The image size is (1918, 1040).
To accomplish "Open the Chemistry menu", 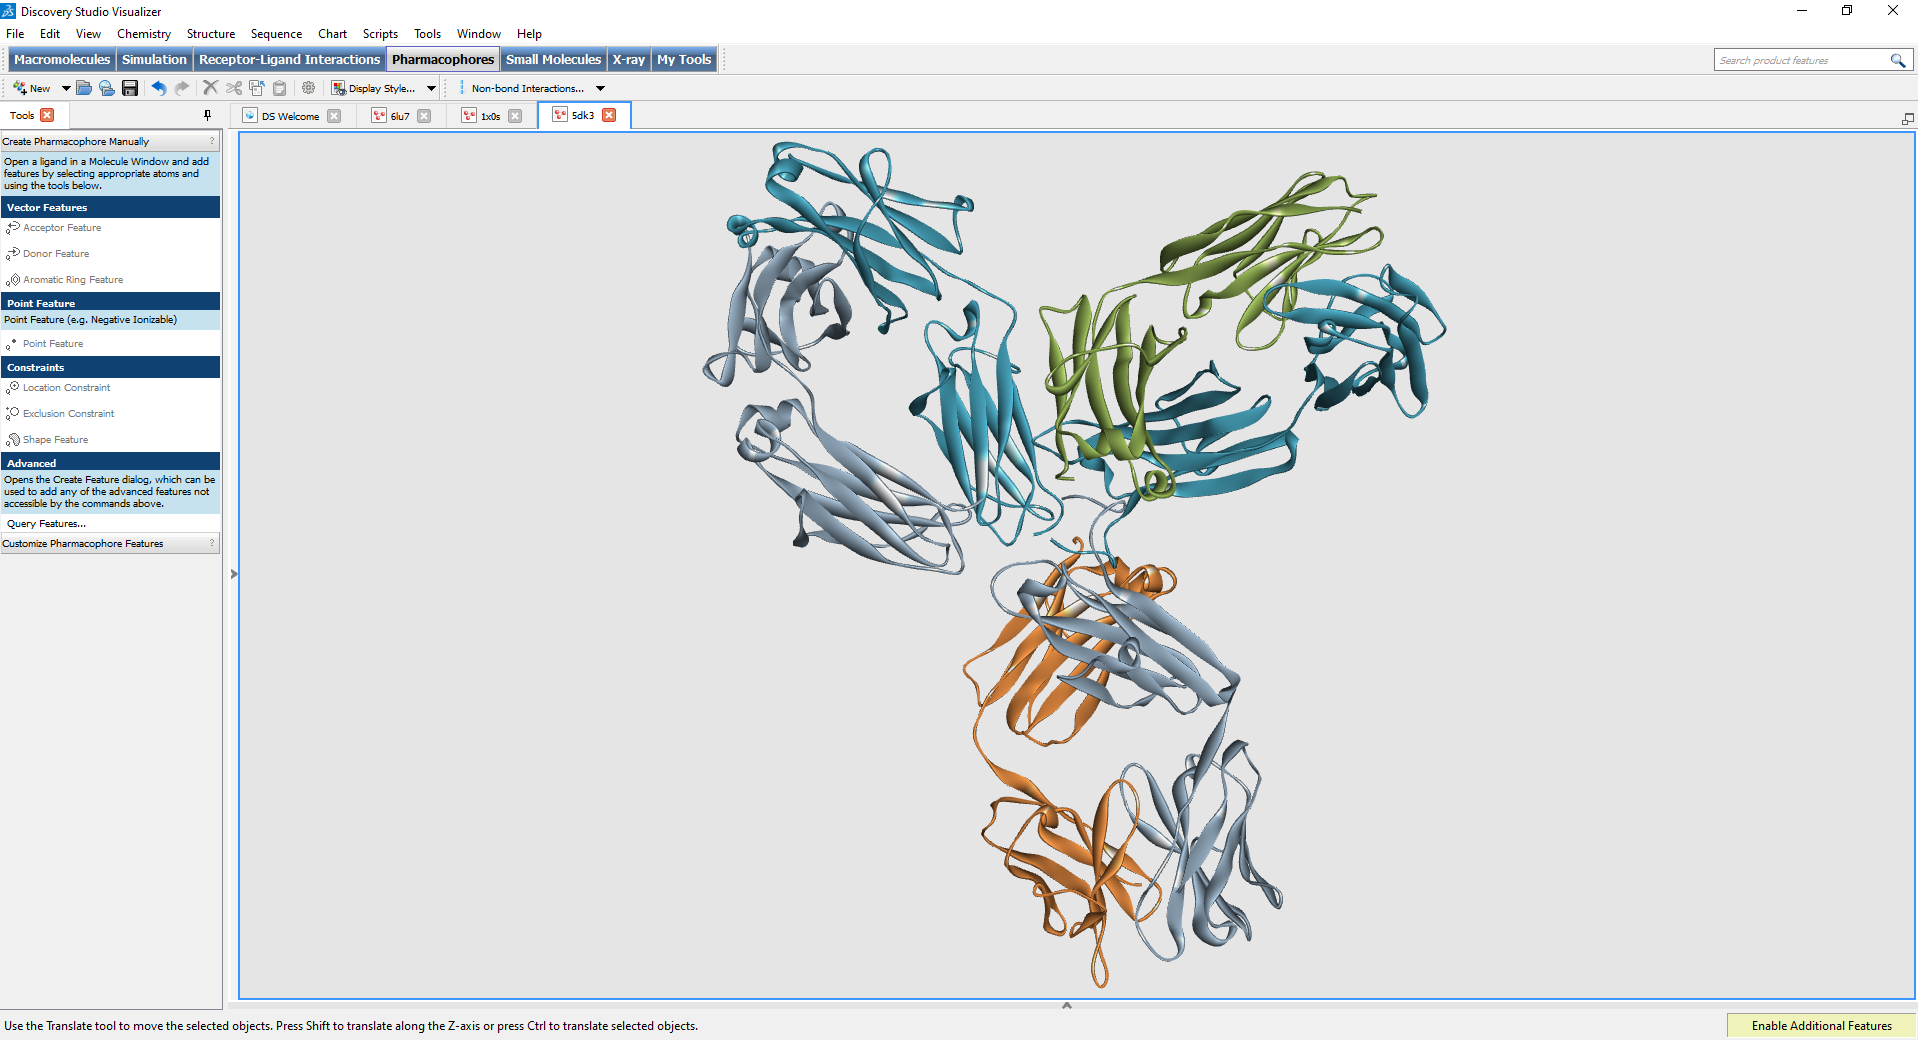I will tap(143, 34).
